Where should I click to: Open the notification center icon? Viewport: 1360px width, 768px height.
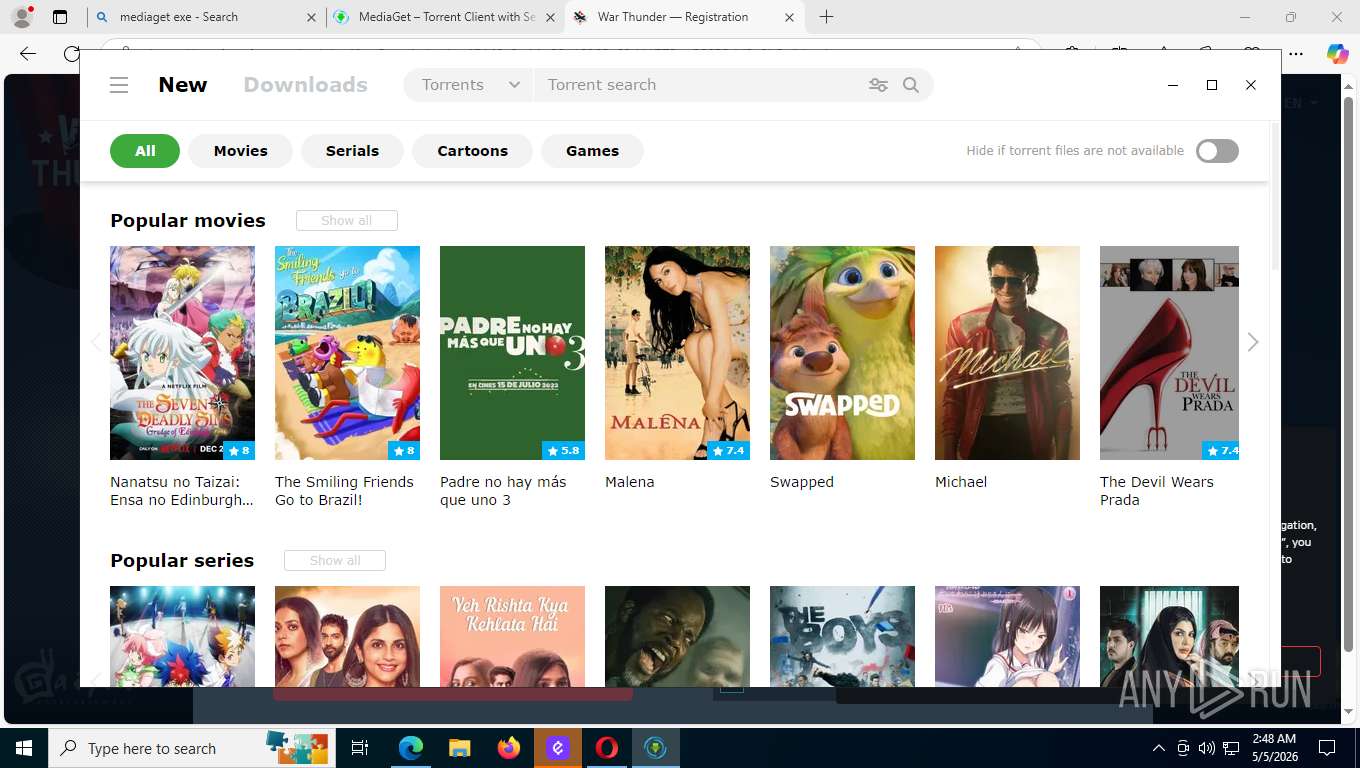pos(1327,748)
